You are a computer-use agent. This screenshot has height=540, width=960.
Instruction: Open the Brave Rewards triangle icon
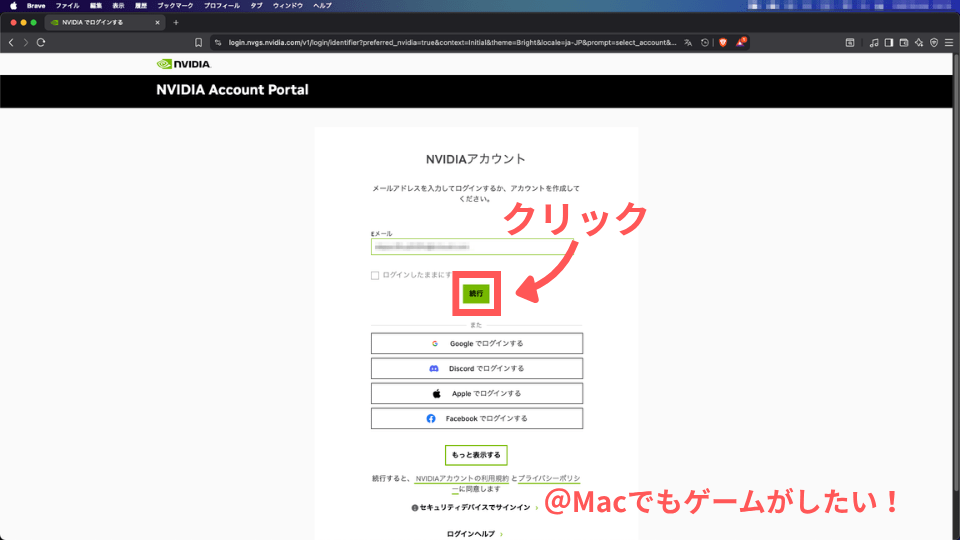[741, 43]
